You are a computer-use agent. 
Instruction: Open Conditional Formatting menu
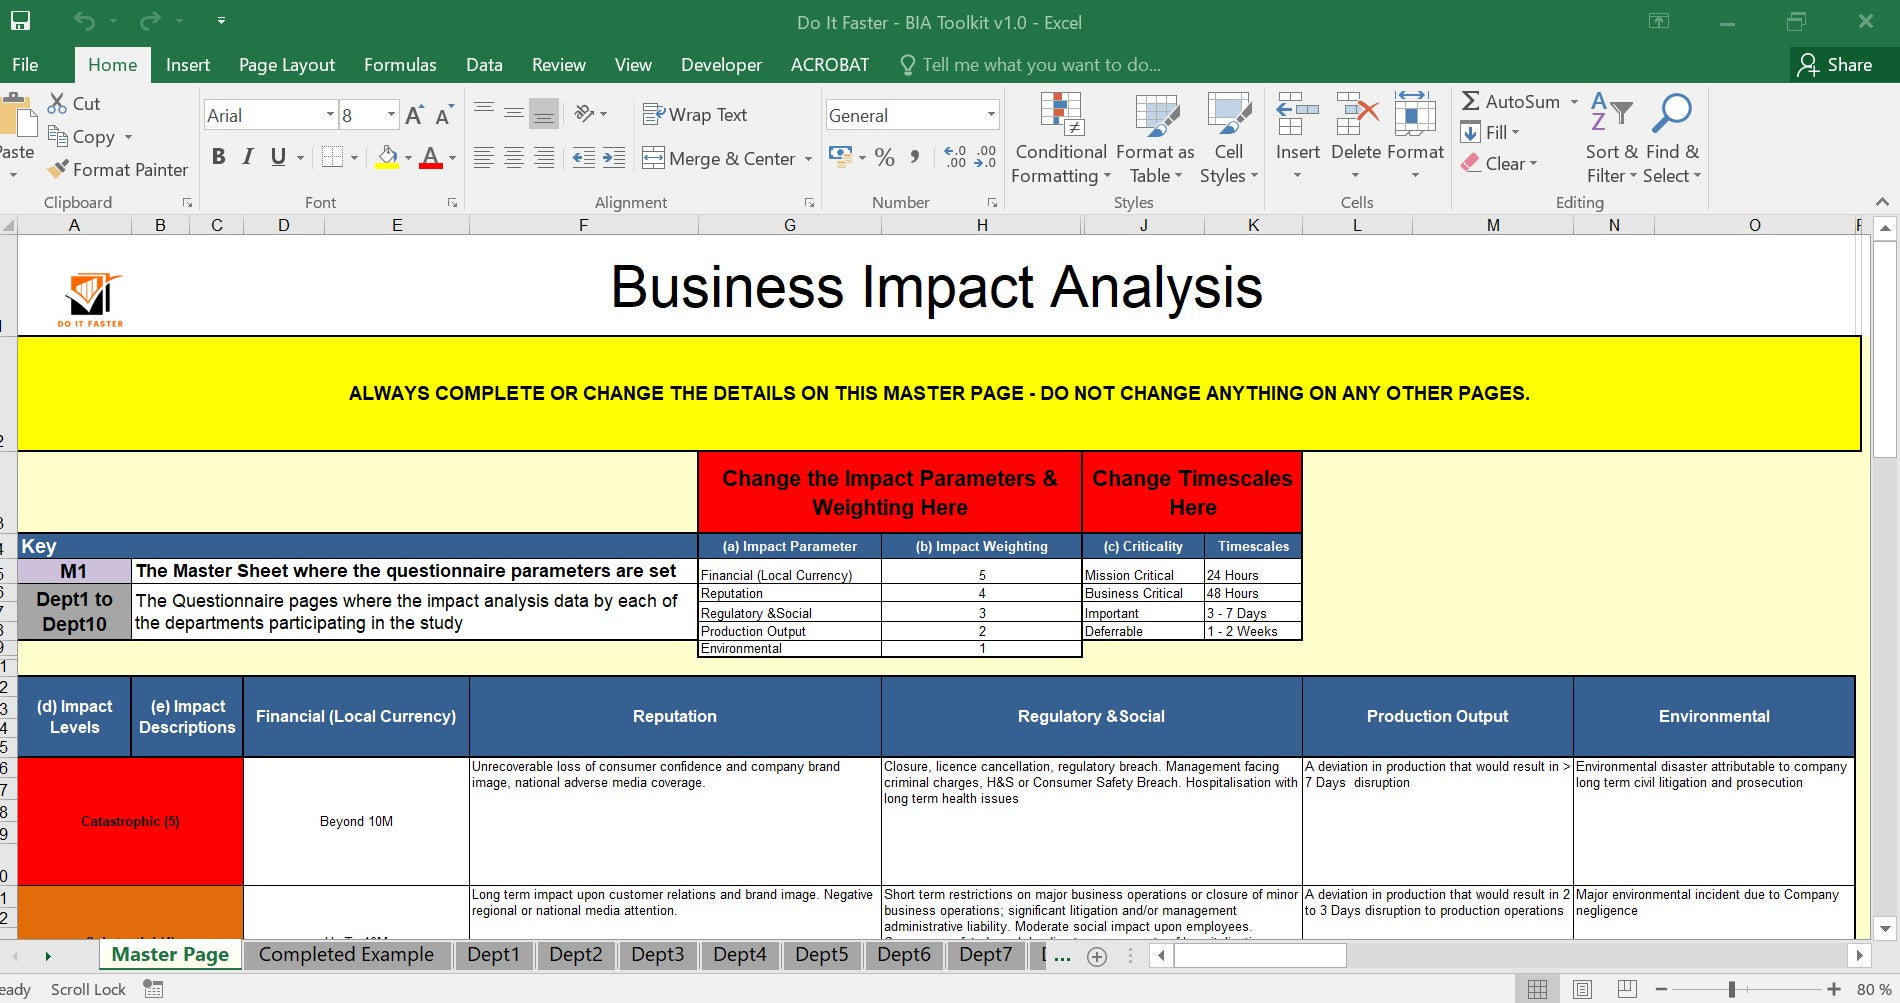1061,139
